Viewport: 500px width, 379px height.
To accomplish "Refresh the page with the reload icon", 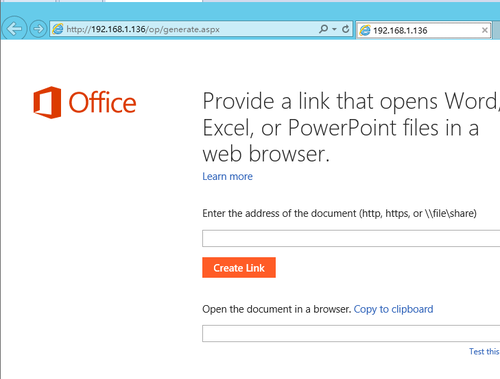I will [x=346, y=29].
